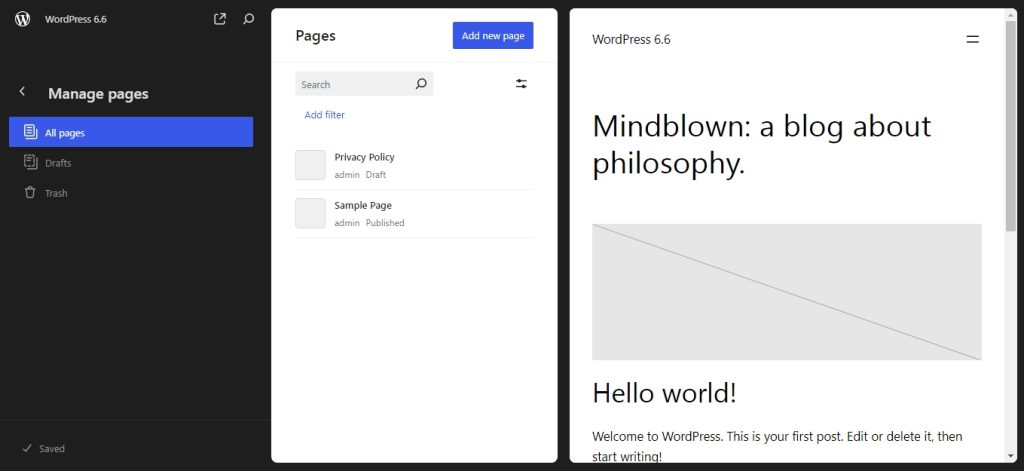Click Hello world! post title in preview
Image resolution: width=1024 pixels, height=471 pixels.
click(664, 393)
